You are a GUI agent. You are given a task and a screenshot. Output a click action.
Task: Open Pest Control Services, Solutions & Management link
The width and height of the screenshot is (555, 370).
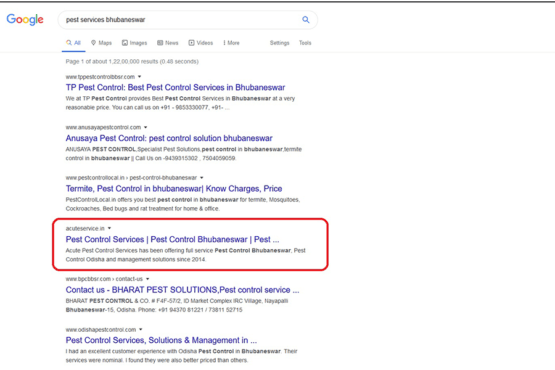pyautogui.click(x=161, y=340)
